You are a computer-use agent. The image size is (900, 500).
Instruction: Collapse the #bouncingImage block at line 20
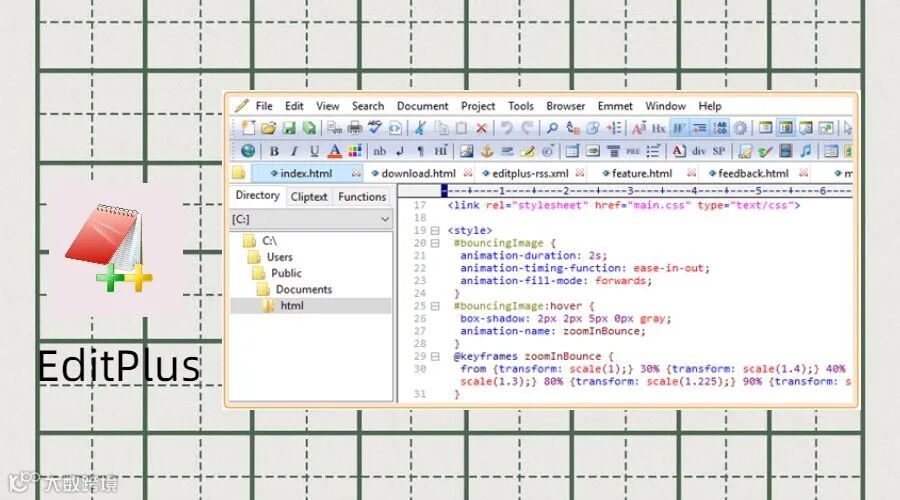pyautogui.click(x=435, y=243)
